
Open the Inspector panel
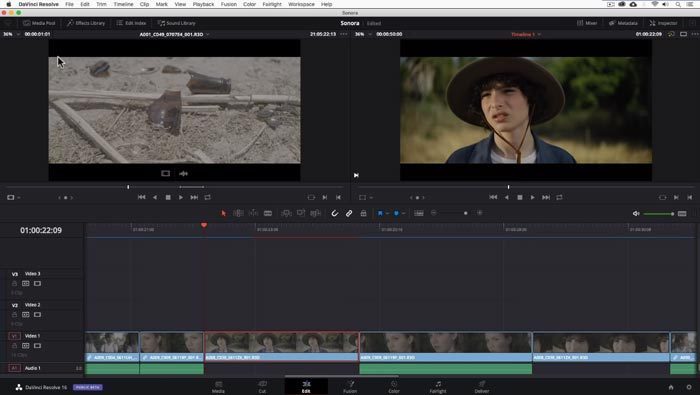coord(663,23)
